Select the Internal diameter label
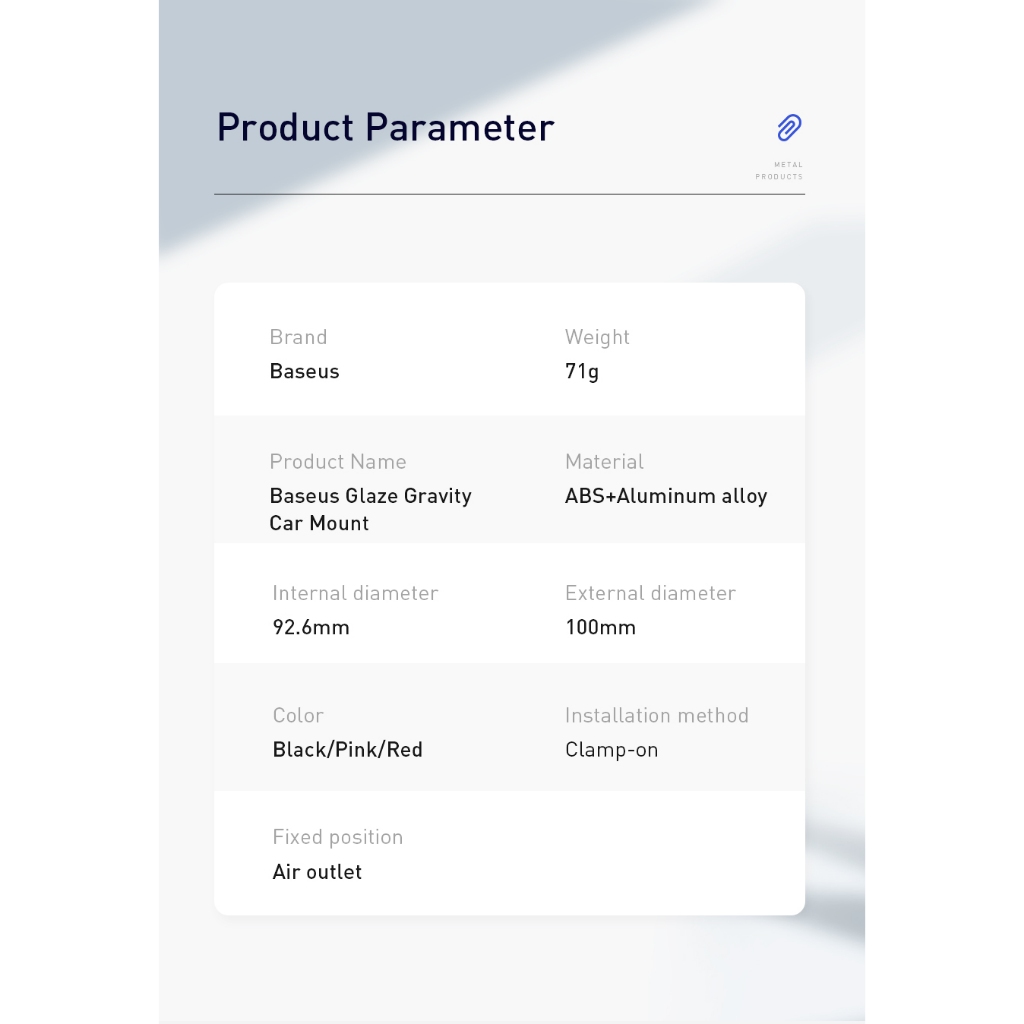 pos(355,593)
